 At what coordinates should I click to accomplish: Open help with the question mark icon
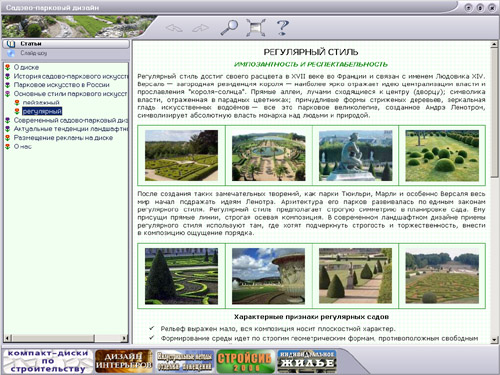(283, 27)
